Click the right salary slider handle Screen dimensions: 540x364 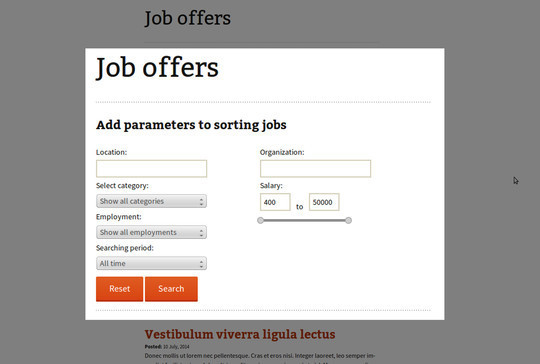(349, 220)
